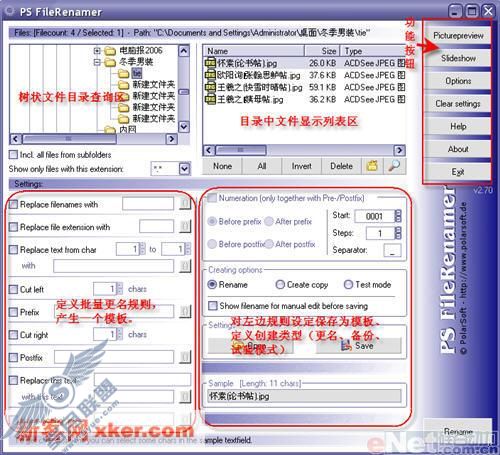The height and width of the screenshot is (455, 500).
Task: Click the Delete button
Action: point(341,166)
